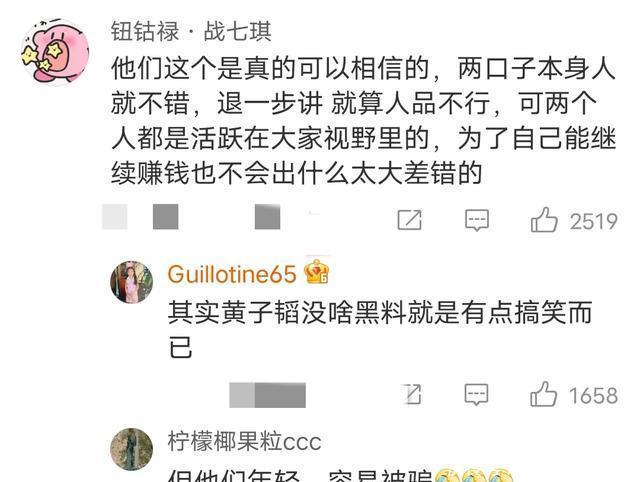Viewport: 640px width, 482px height.
Task: Open 柠檬椰果粒ccc username link
Action: point(244,442)
